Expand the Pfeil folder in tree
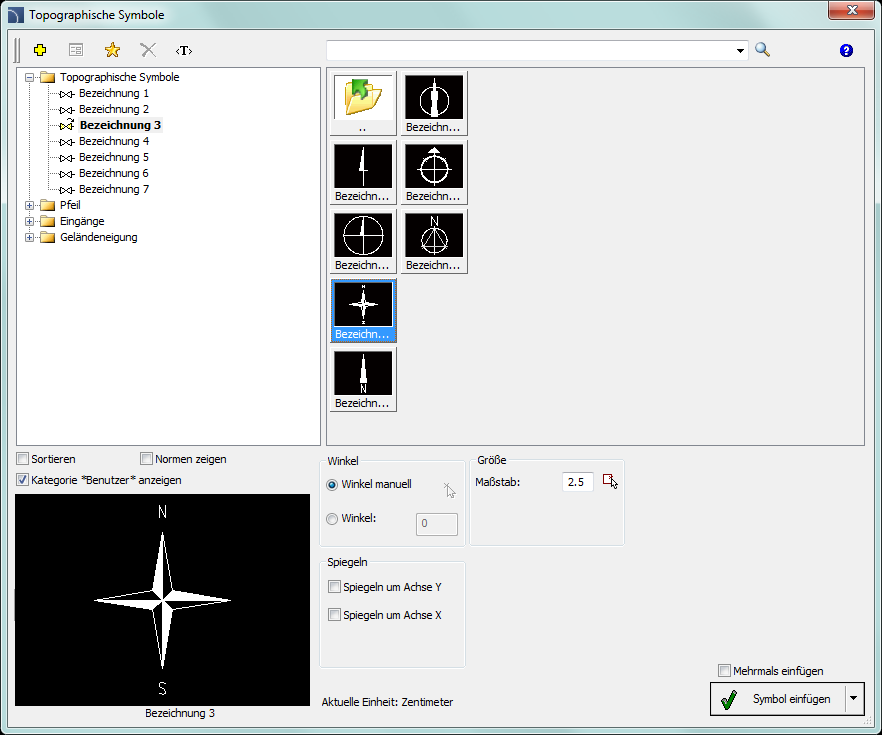Screen dimensions: 882x735 pyautogui.click(x=30, y=205)
